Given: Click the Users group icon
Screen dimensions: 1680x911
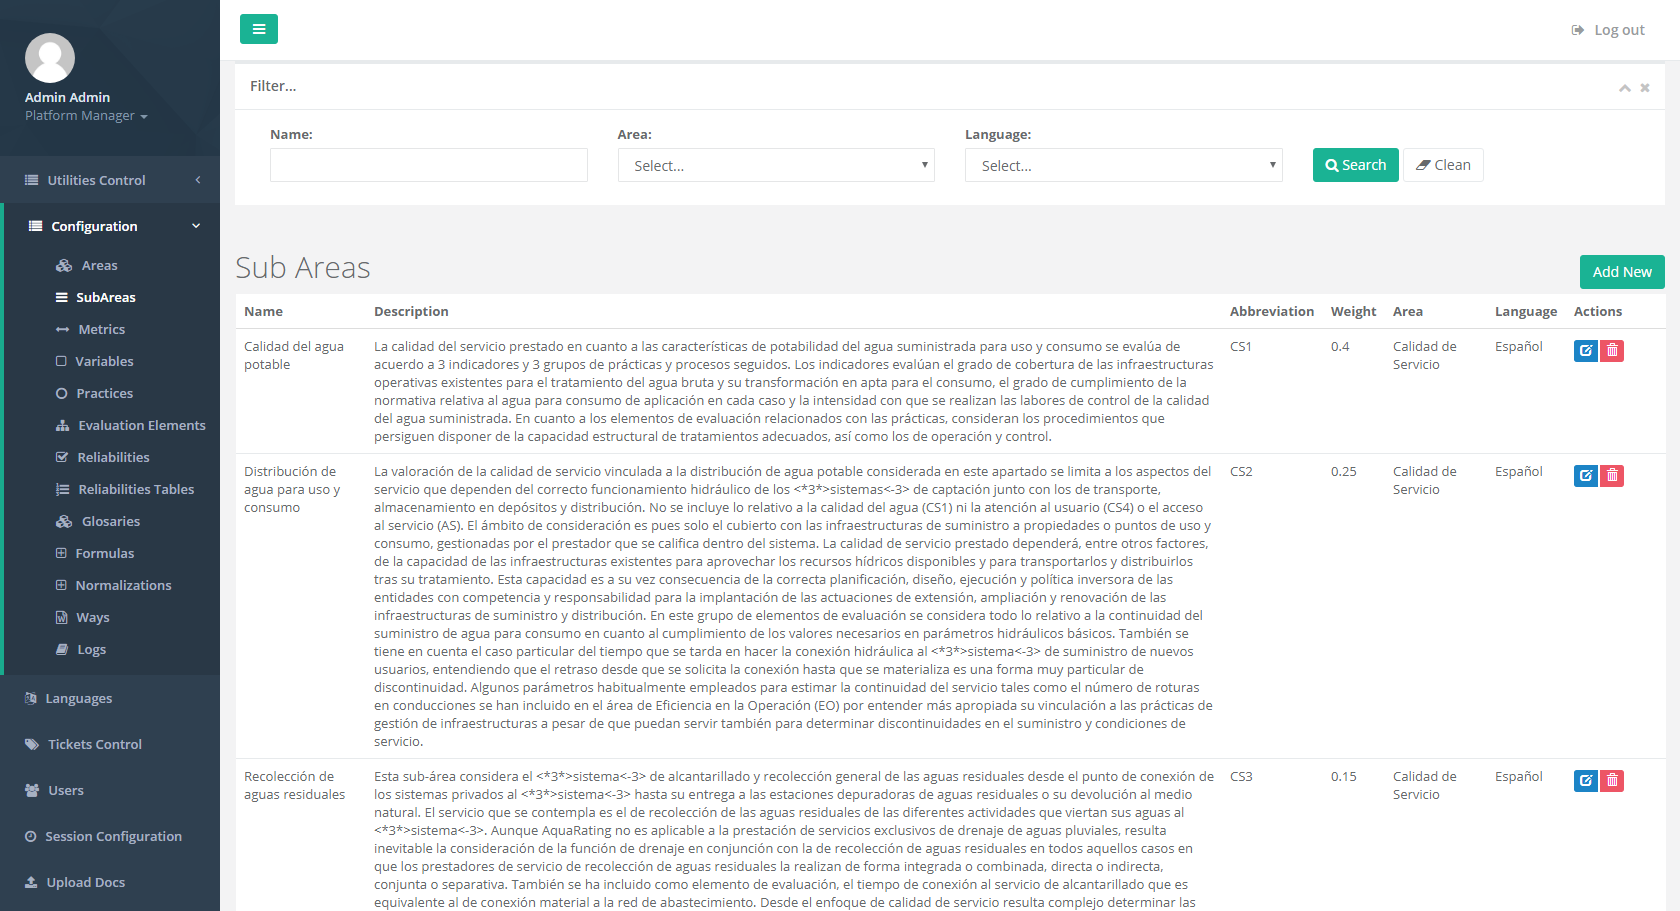Looking at the screenshot, I should coord(32,790).
